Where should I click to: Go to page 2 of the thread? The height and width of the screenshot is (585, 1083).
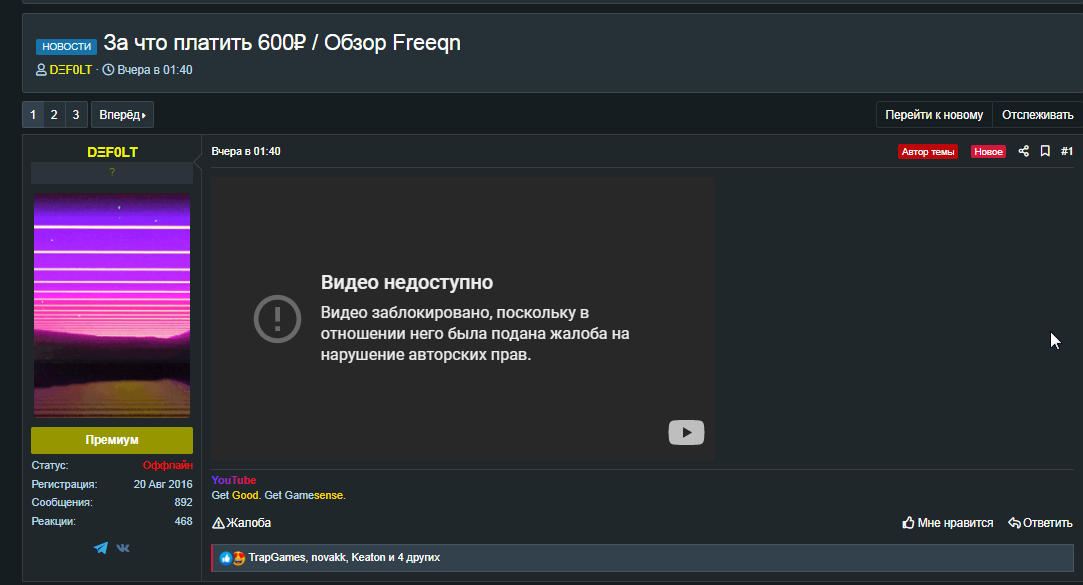pos(54,115)
